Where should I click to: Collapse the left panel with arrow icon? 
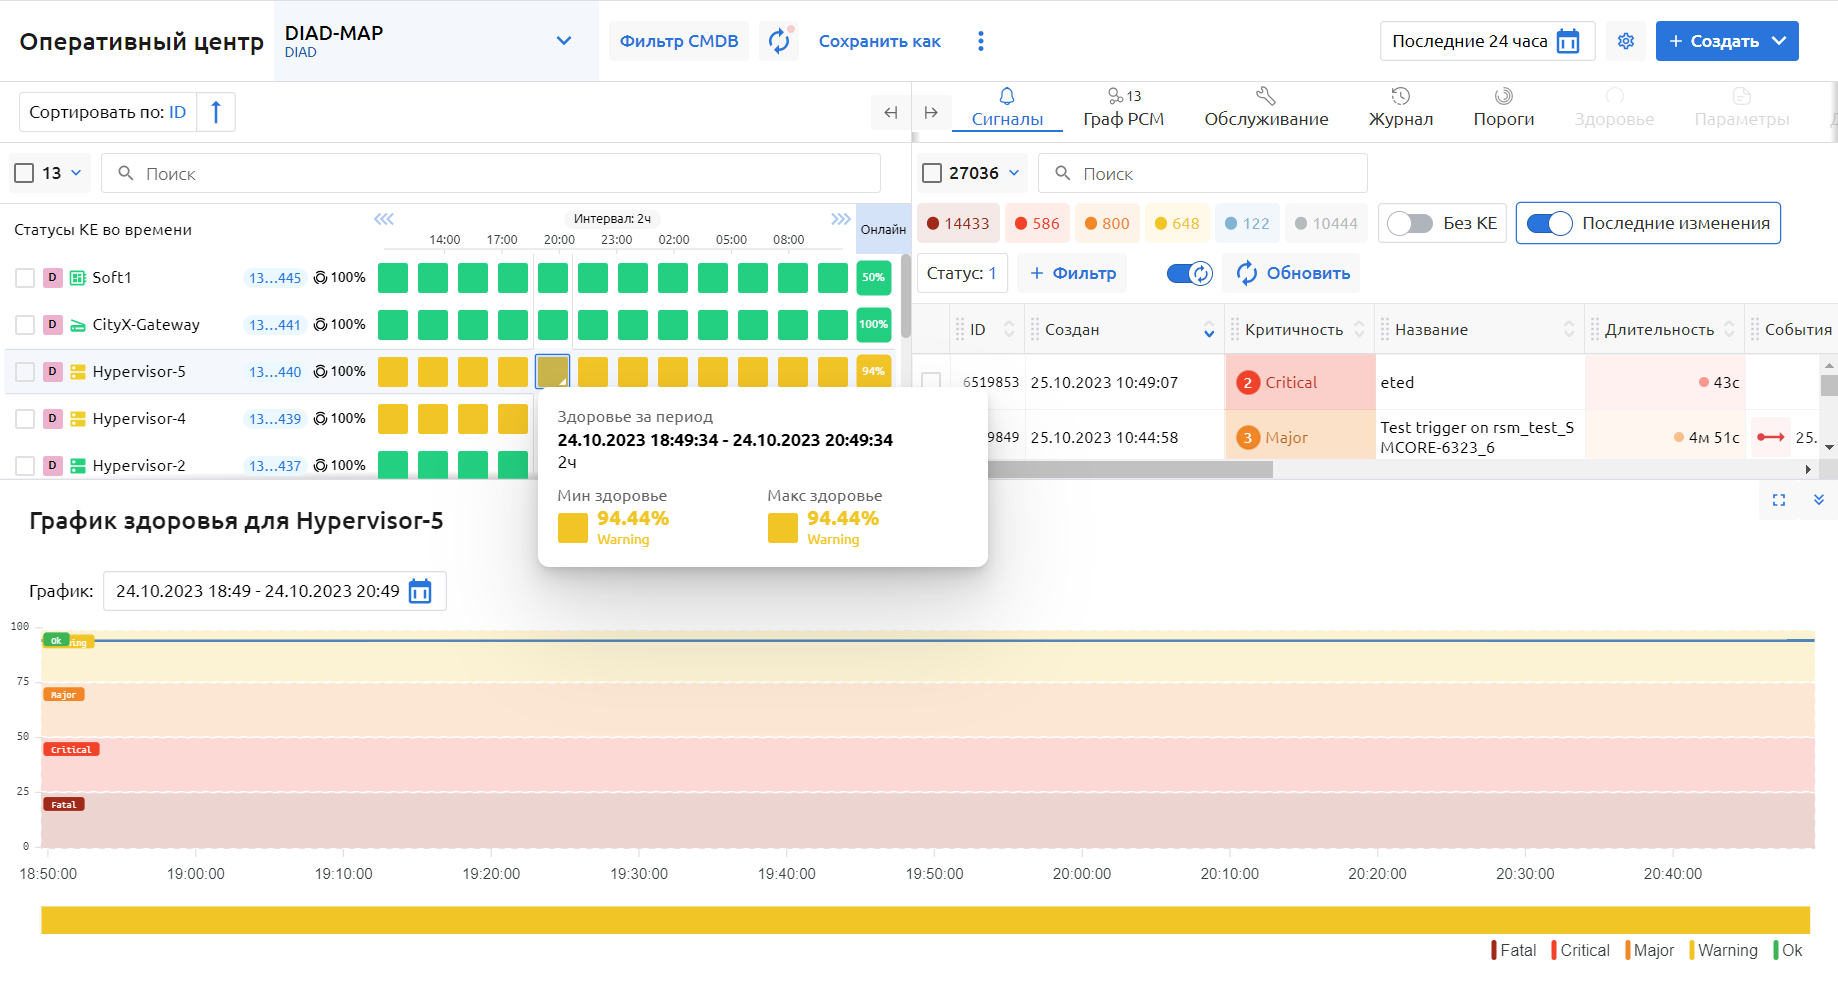(890, 112)
